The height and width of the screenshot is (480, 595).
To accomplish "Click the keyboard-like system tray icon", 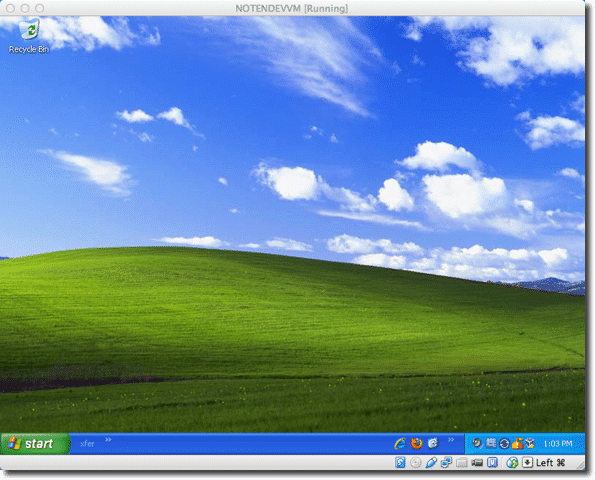I will pos(491,442).
